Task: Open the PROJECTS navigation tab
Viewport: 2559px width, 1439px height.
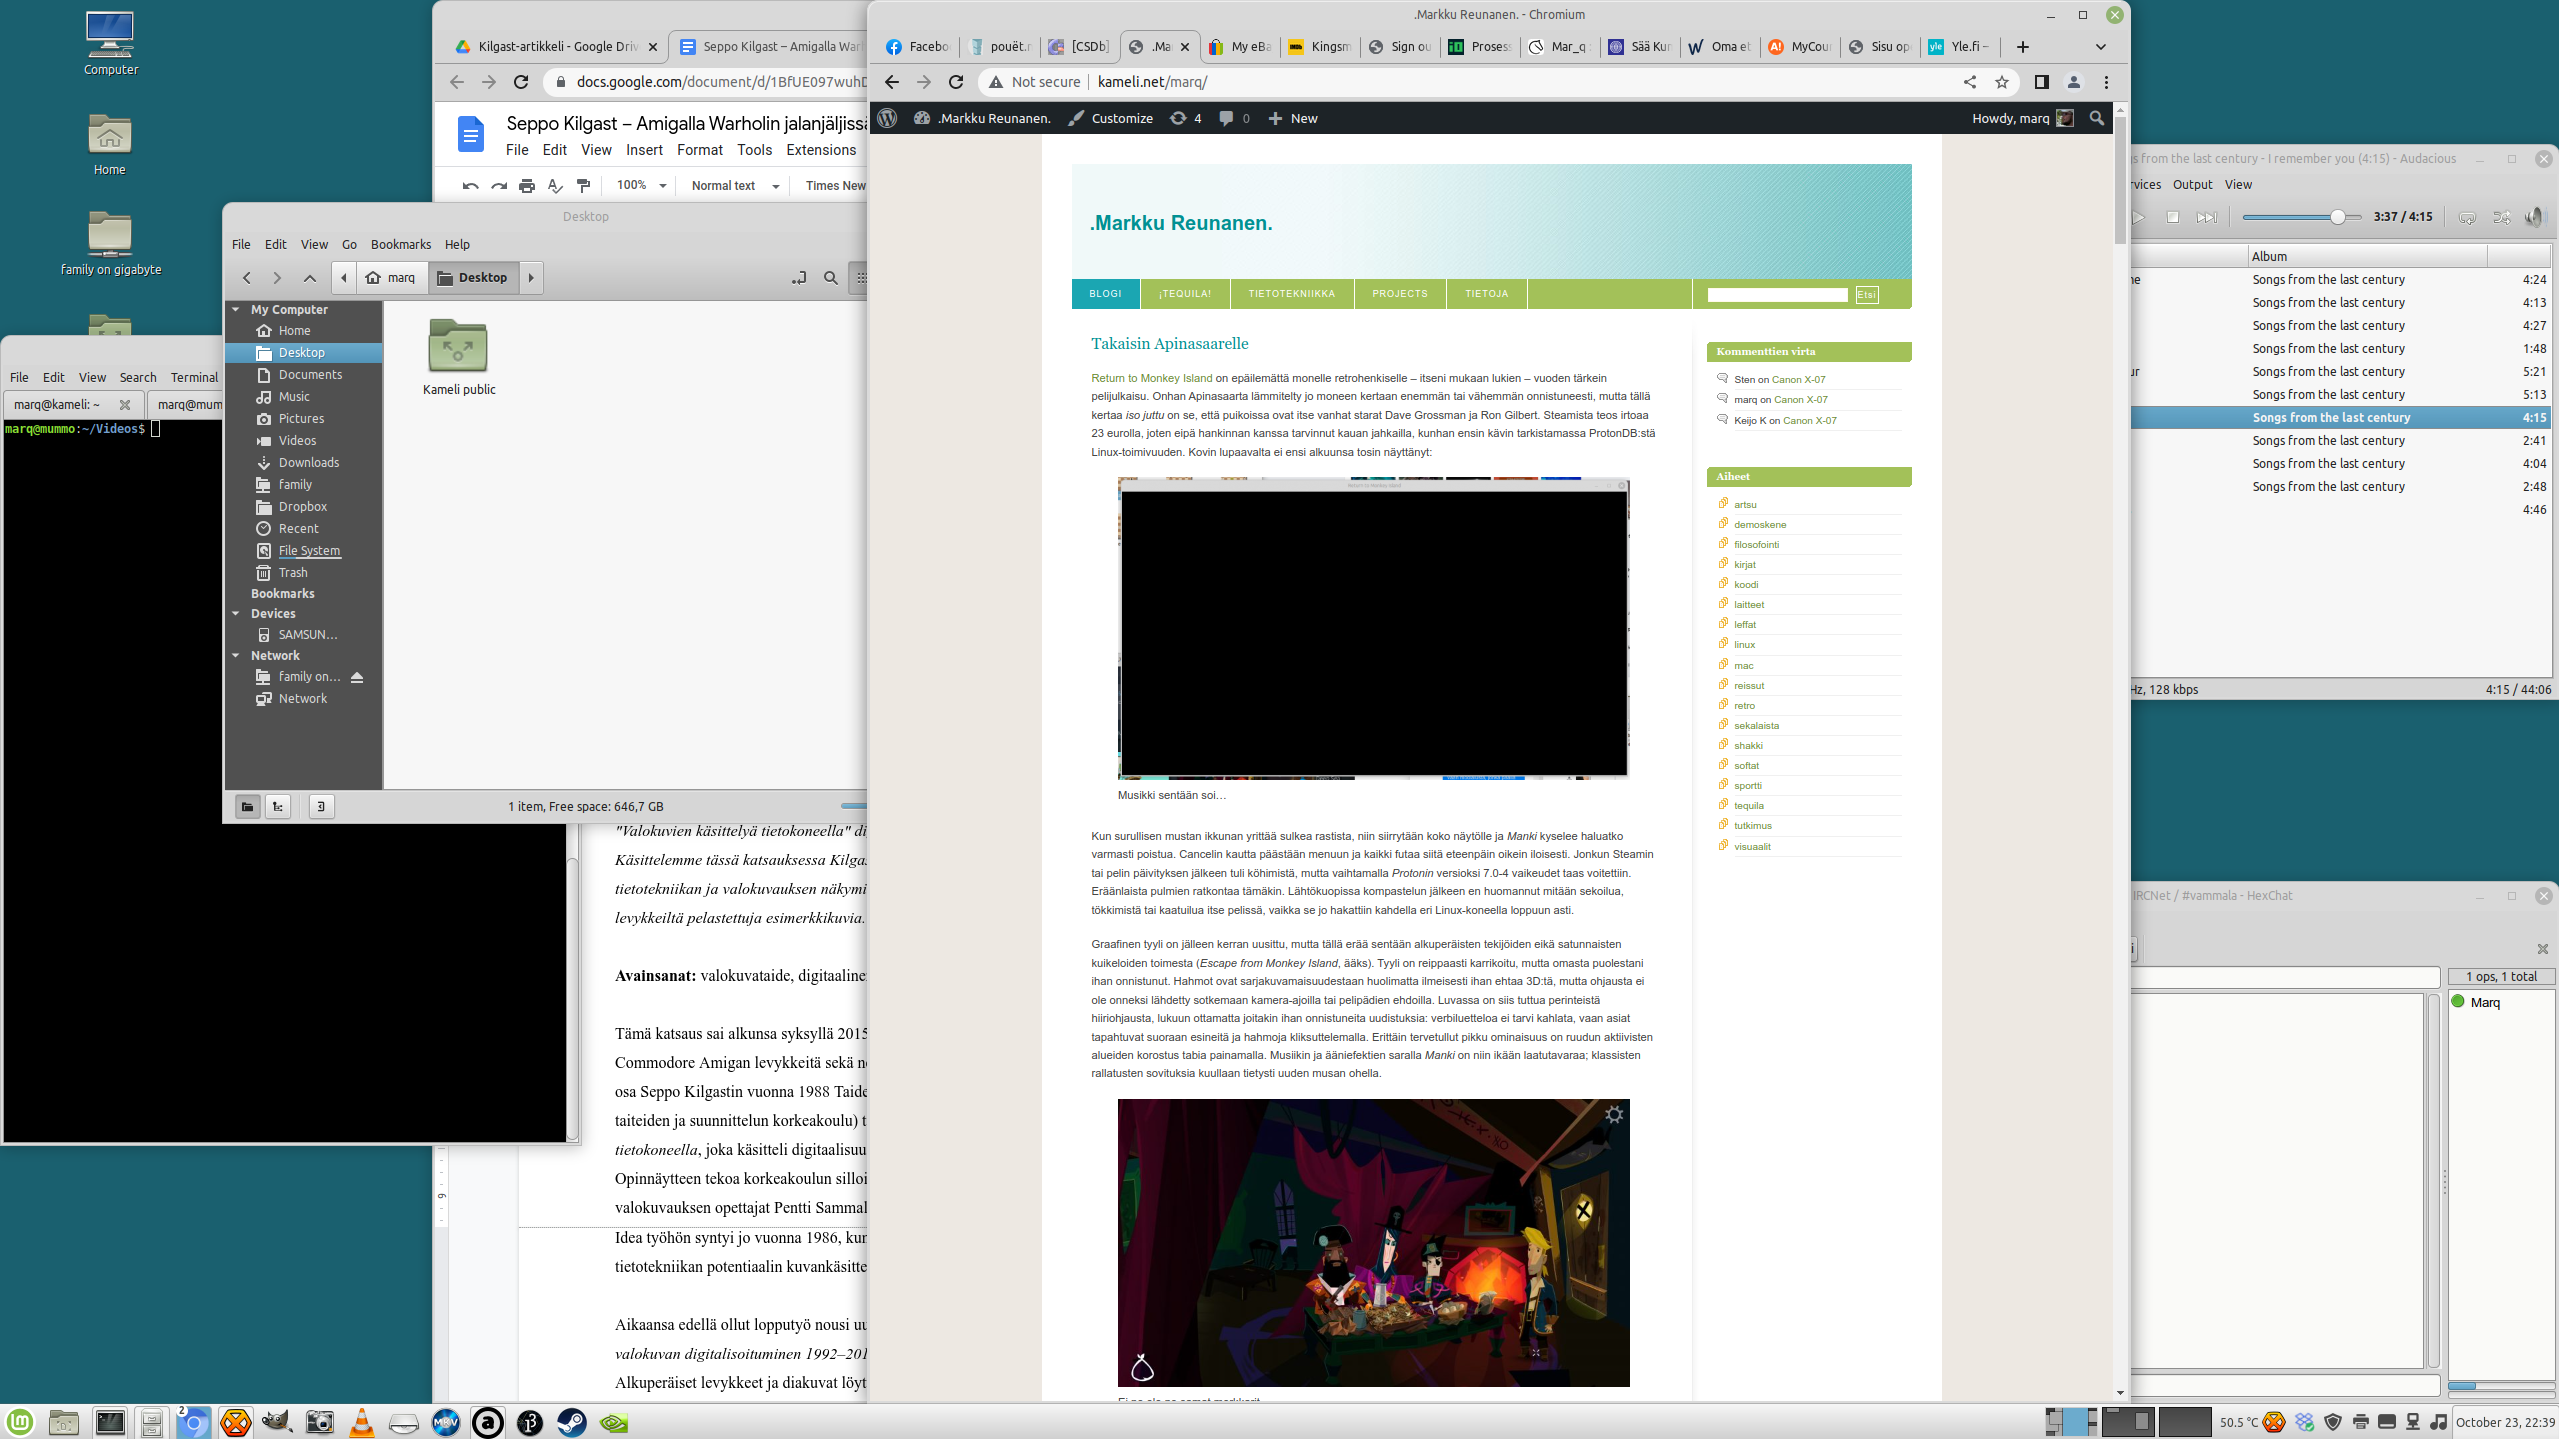Action: tap(1399, 294)
